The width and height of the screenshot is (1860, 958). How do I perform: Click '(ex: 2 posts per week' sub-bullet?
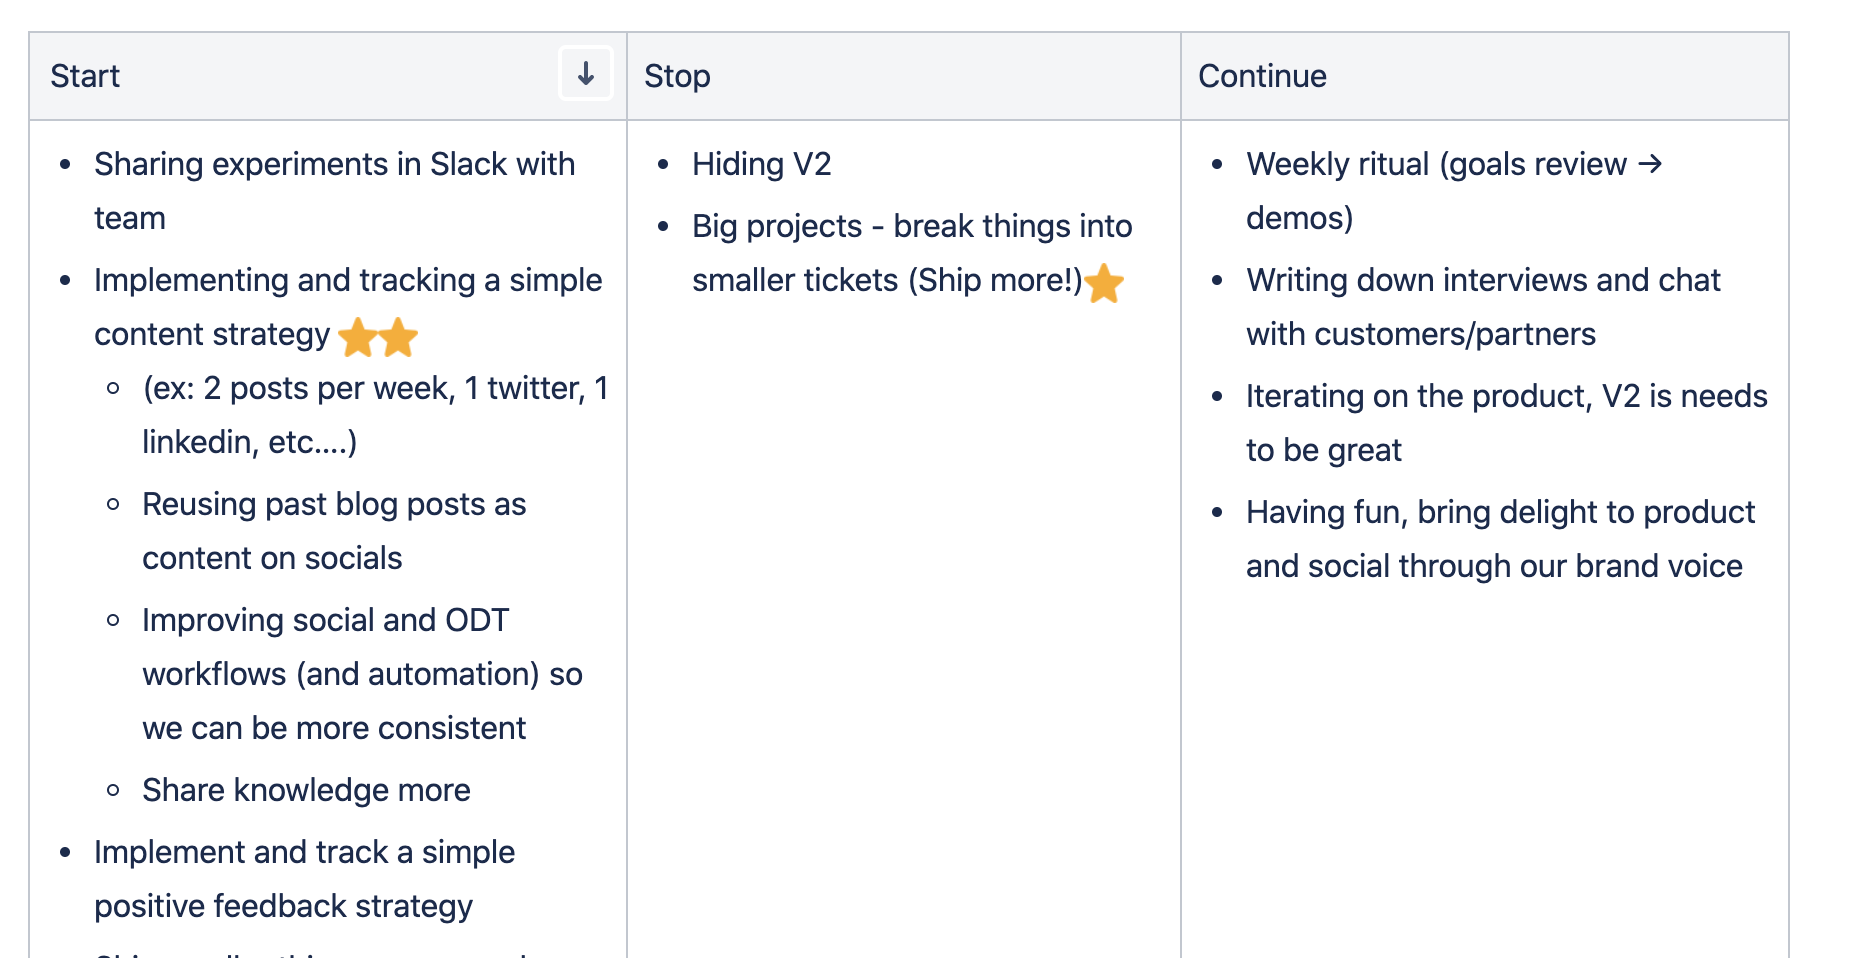[x=375, y=388]
